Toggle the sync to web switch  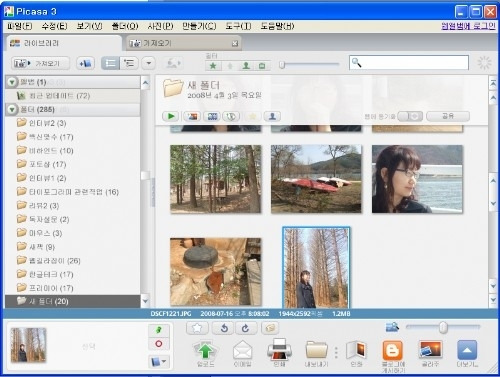click(x=410, y=116)
